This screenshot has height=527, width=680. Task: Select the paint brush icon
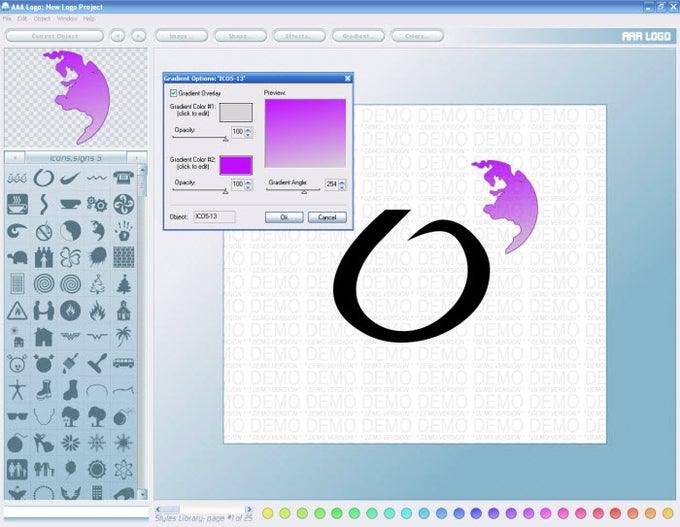pos(70,363)
